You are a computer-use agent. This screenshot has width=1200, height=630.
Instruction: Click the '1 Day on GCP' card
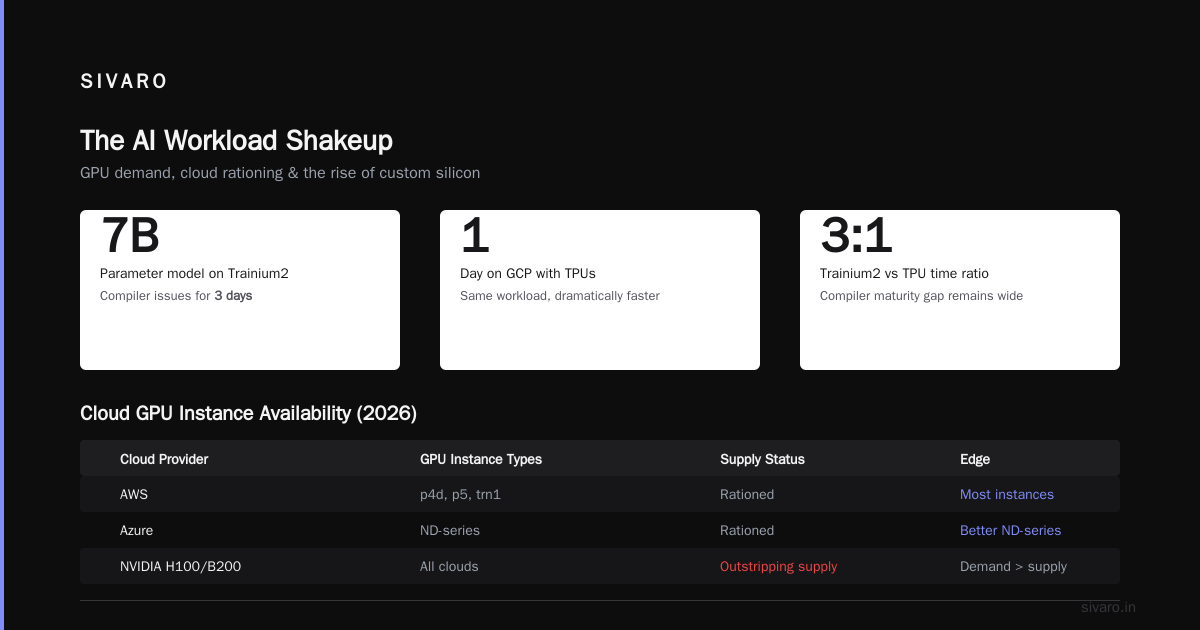tap(600, 290)
